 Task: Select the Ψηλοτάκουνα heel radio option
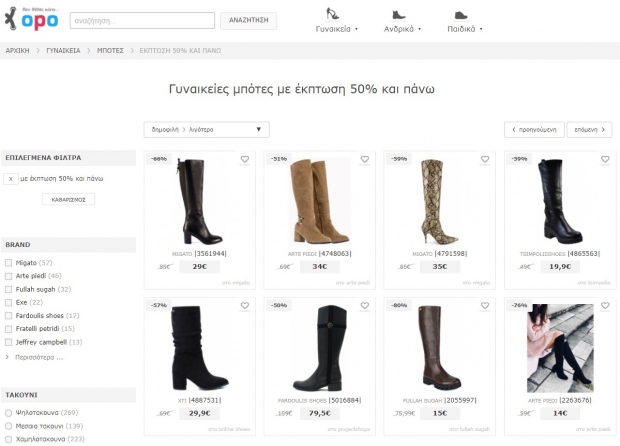coord(8,413)
